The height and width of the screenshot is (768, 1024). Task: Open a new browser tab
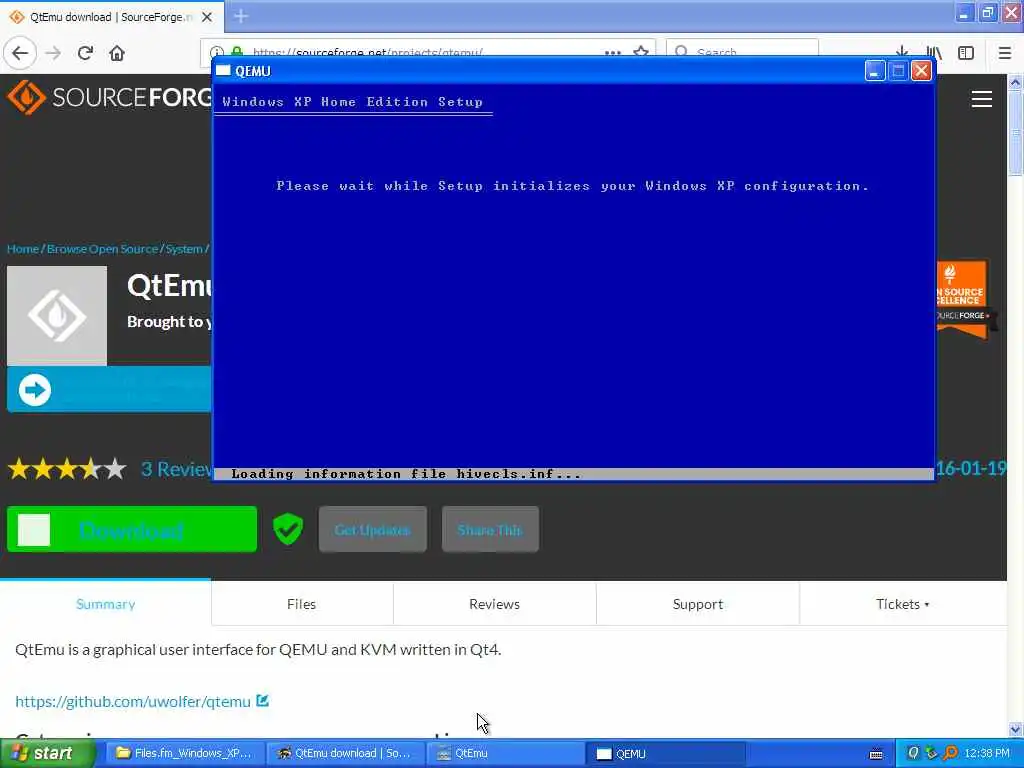pyautogui.click(x=240, y=16)
